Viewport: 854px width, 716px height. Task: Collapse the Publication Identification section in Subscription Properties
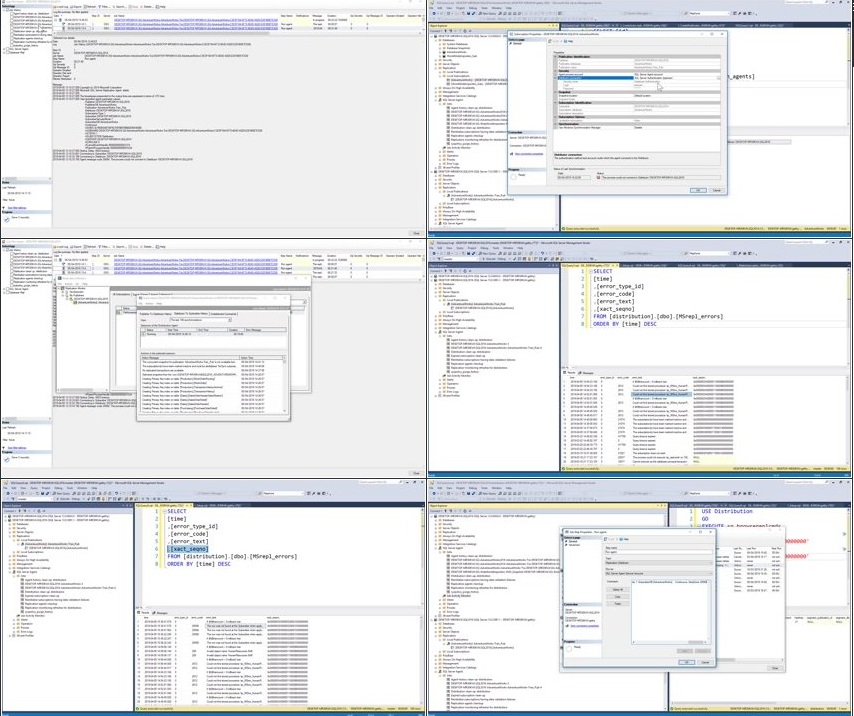click(x=556, y=57)
